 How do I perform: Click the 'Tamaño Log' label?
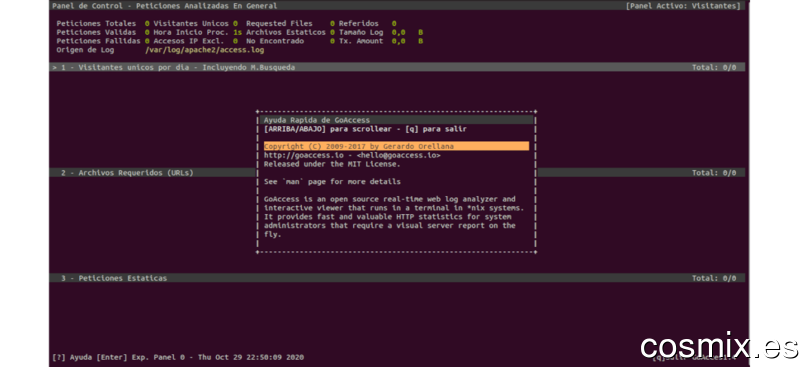click(361, 32)
